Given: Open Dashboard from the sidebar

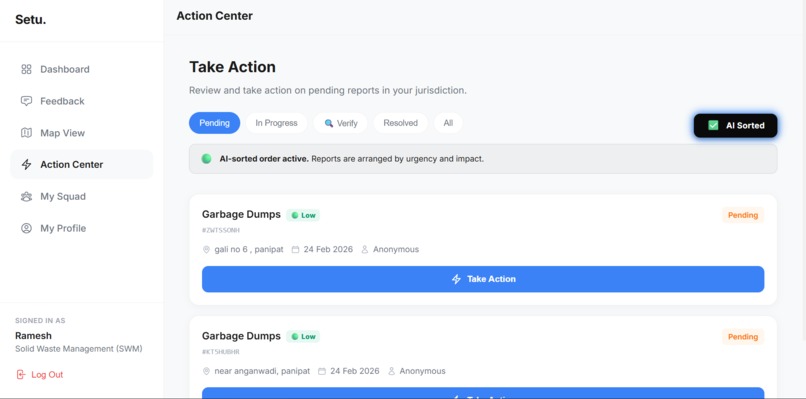Looking at the screenshot, I should [x=82, y=69].
